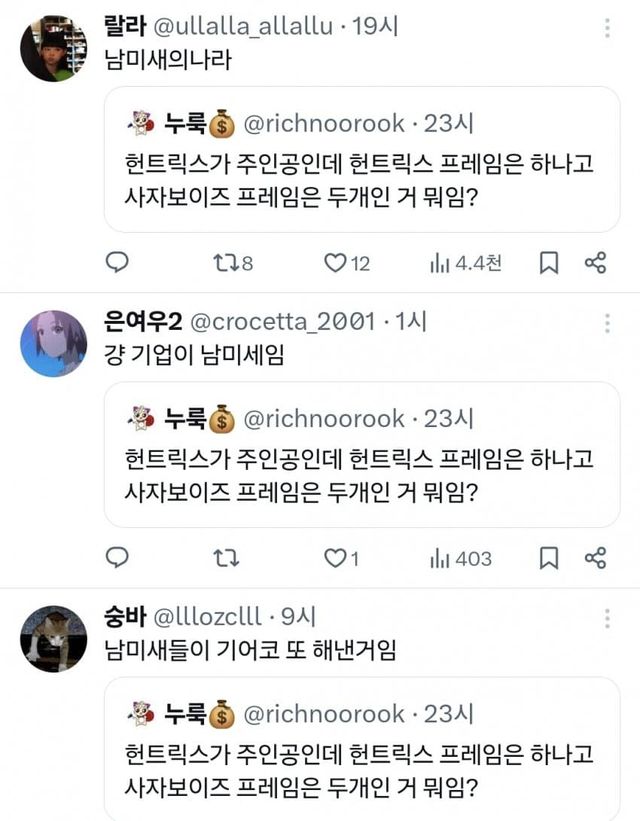
Task: Bookmark 은여우2's tweet
Action: 549,558
